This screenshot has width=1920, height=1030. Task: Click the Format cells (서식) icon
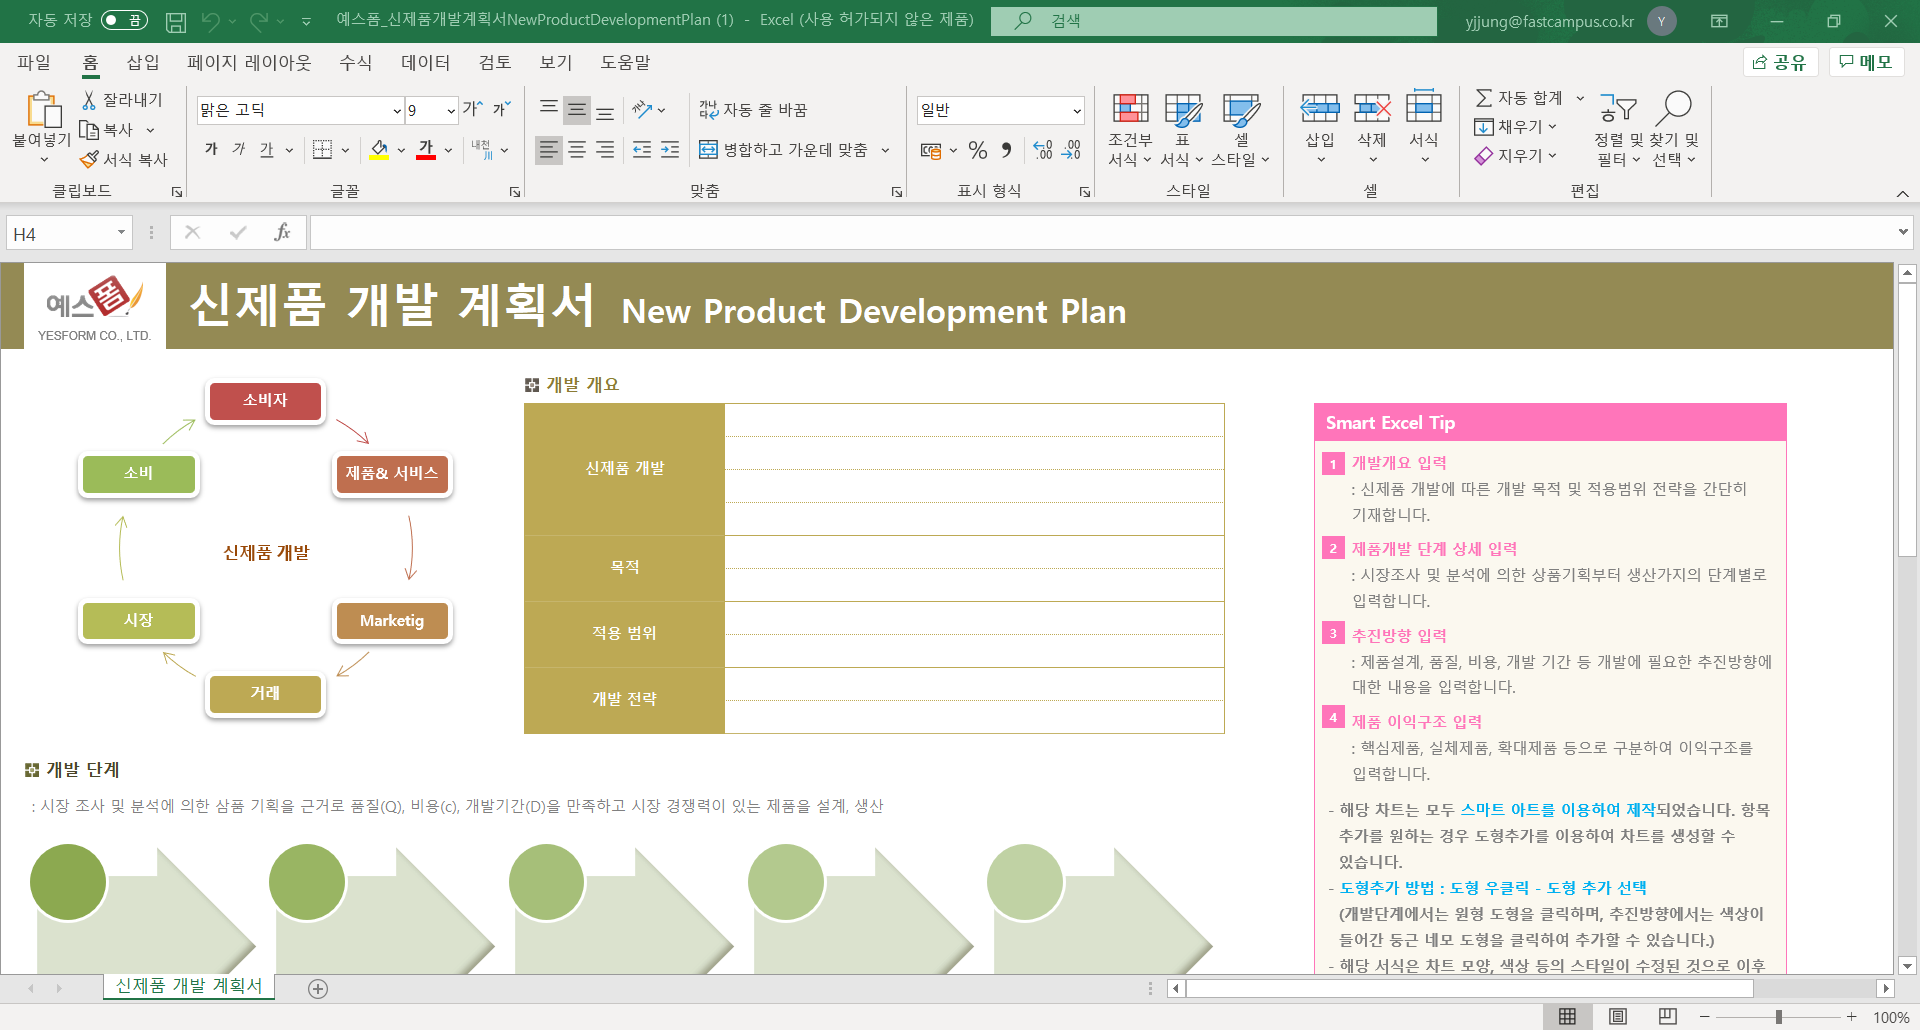click(1424, 108)
